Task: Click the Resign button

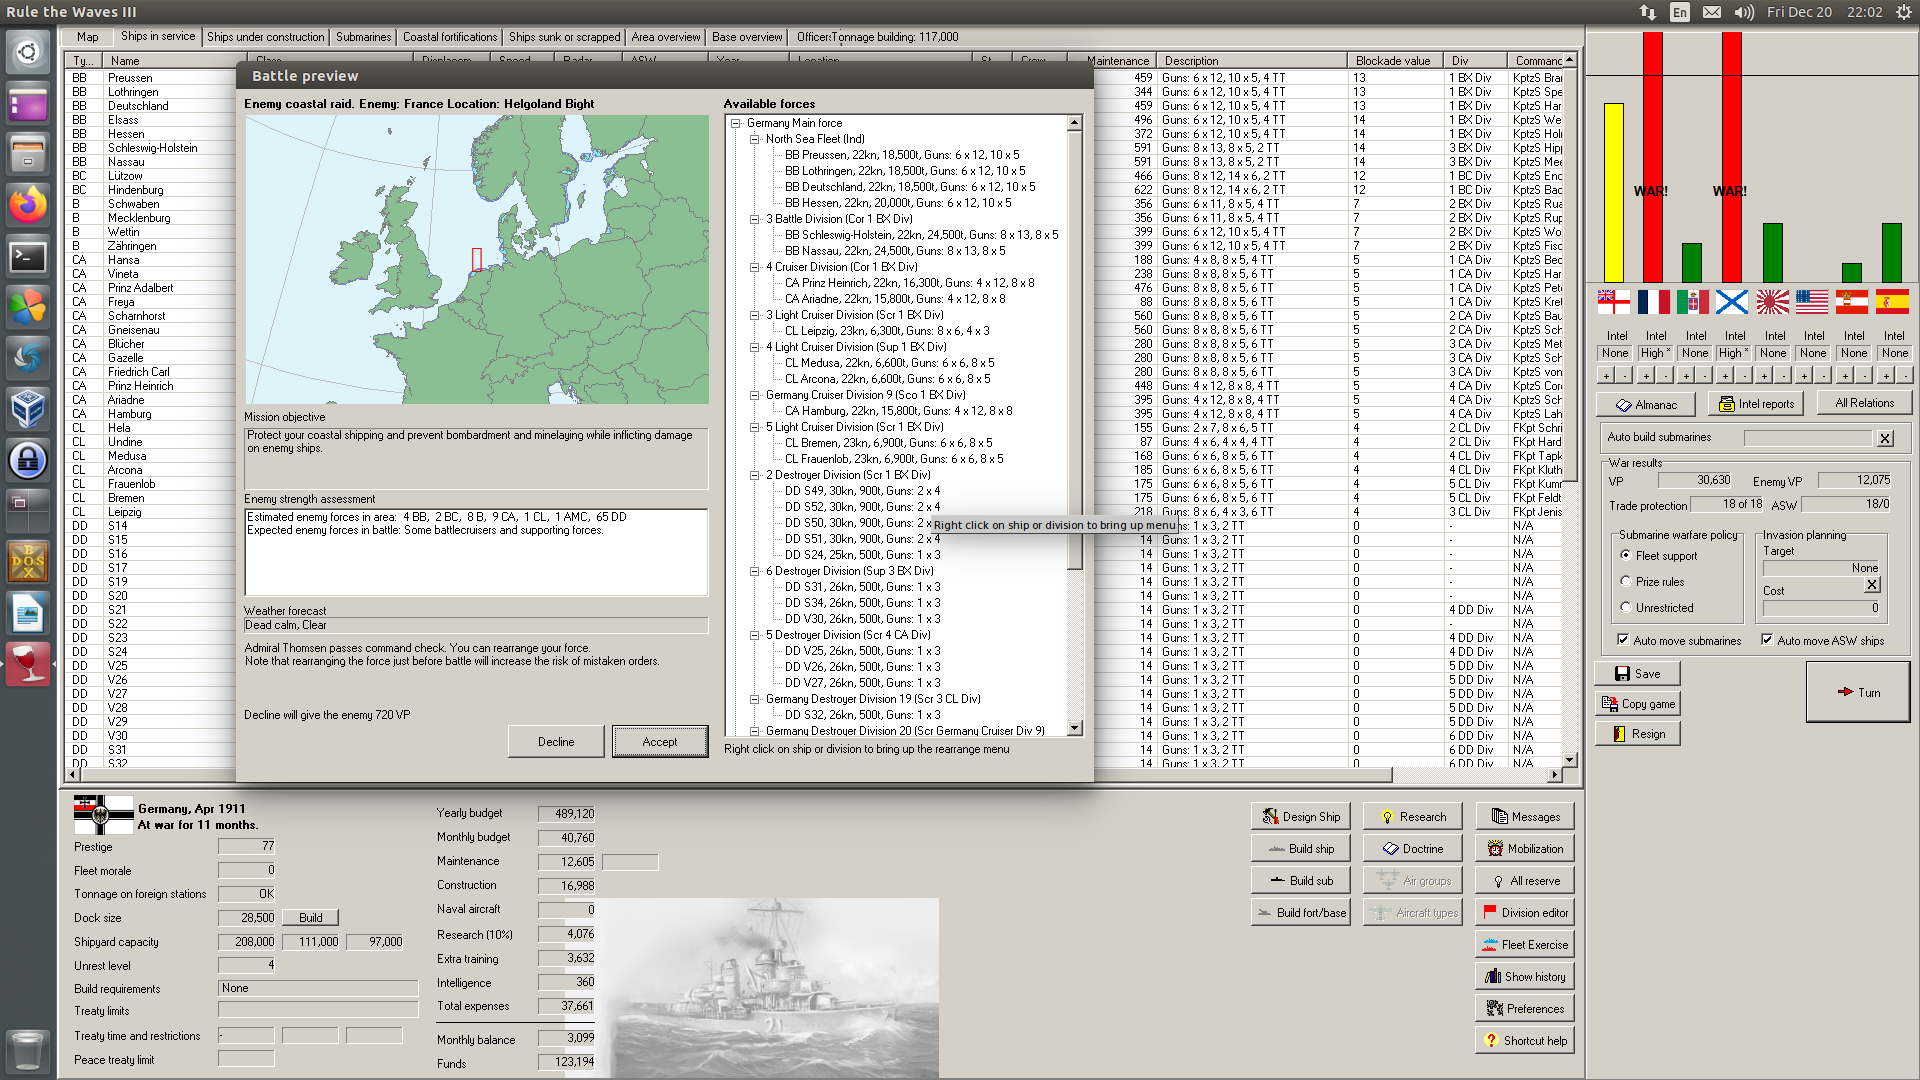Action: 1637,734
